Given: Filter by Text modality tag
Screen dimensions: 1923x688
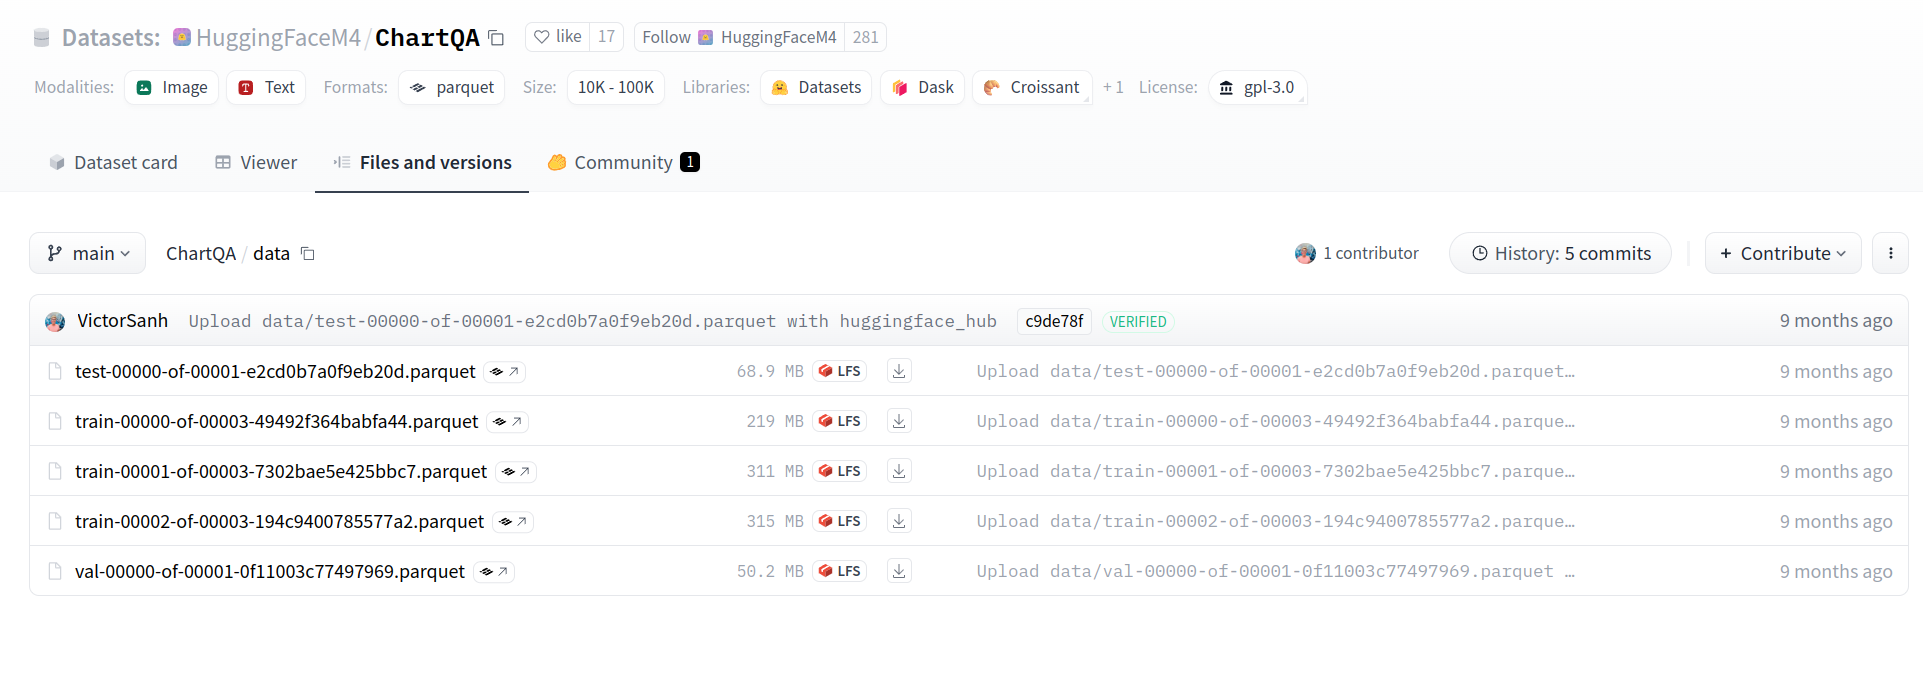Looking at the screenshot, I should click(266, 87).
